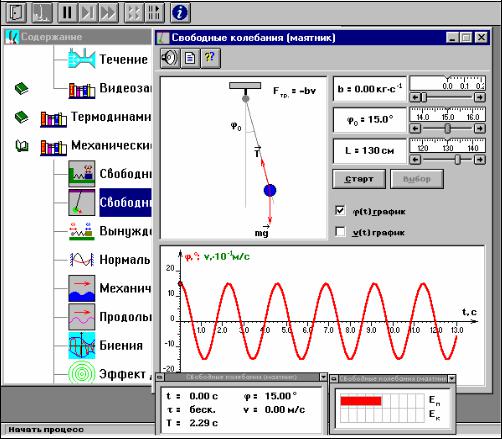This screenshot has height=439, width=502.
Task: Decrease length L with left arrow
Action: pyautogui.click(x=415, y=160)
